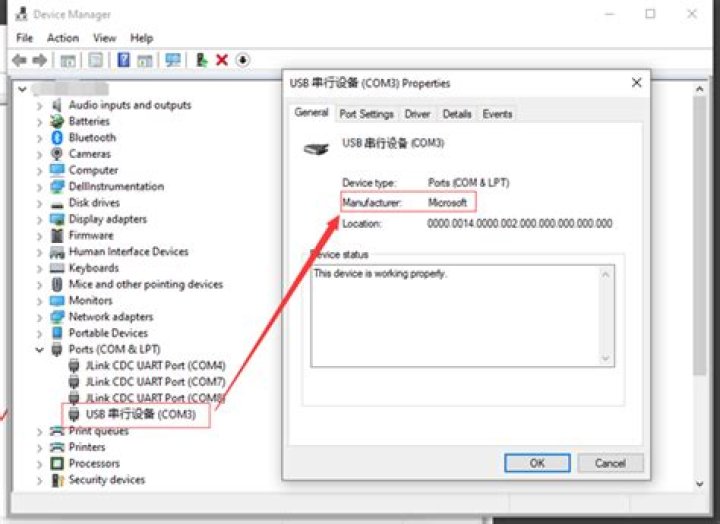This screenshot has width=720, height=524.
Task: Expand the Human Interface Devices node
Action: [x=39, y=252]
